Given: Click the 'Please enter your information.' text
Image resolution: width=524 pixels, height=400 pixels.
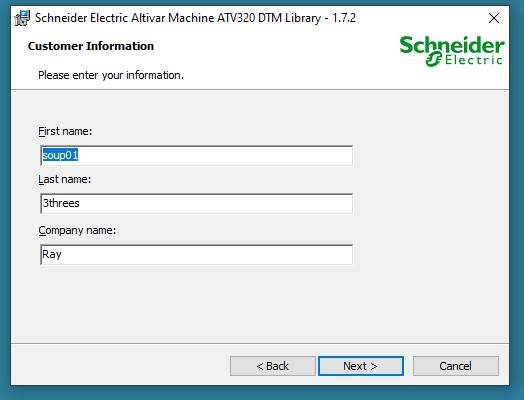Looking at the screenshot, I should [111, 75].
